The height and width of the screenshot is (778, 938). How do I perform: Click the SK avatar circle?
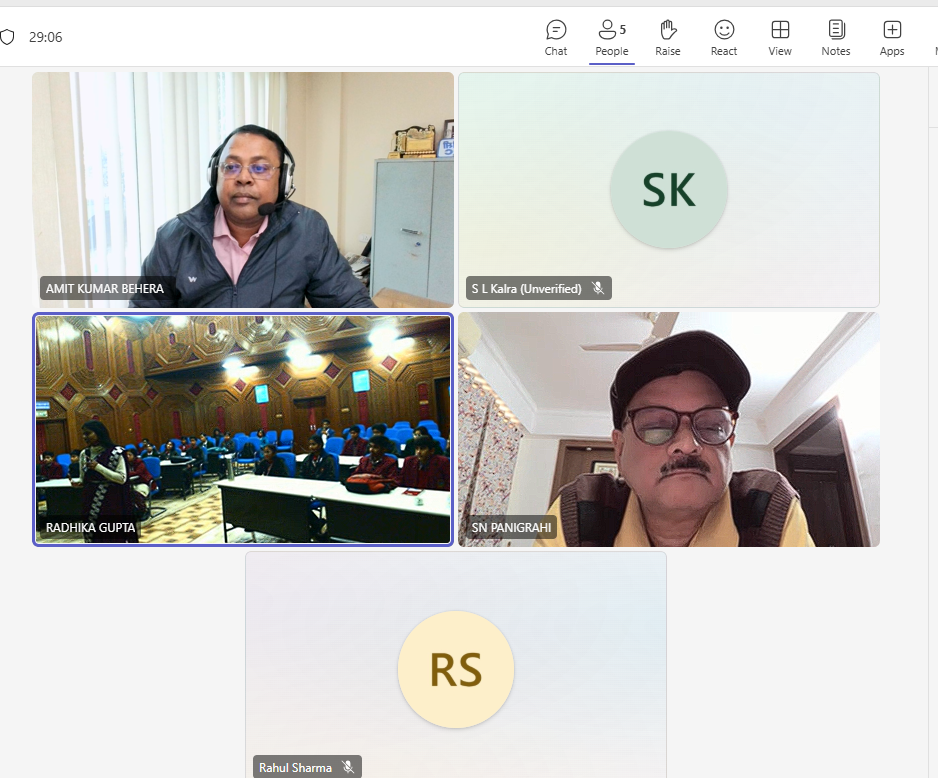[x=669, y=190]
